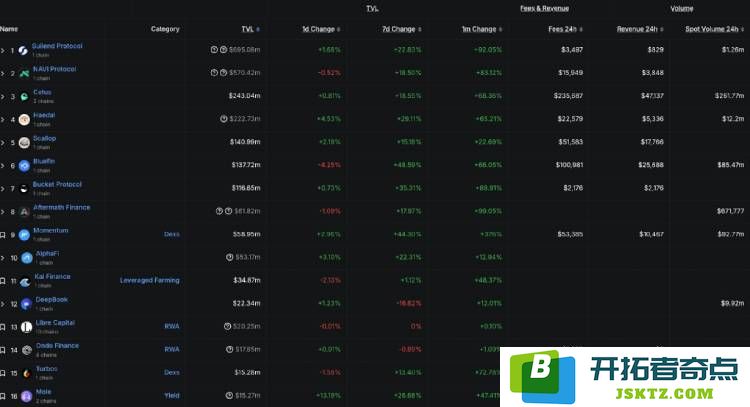
Task: Click the Bucket Protocol logo icon
Action: [x=24, y=189]
